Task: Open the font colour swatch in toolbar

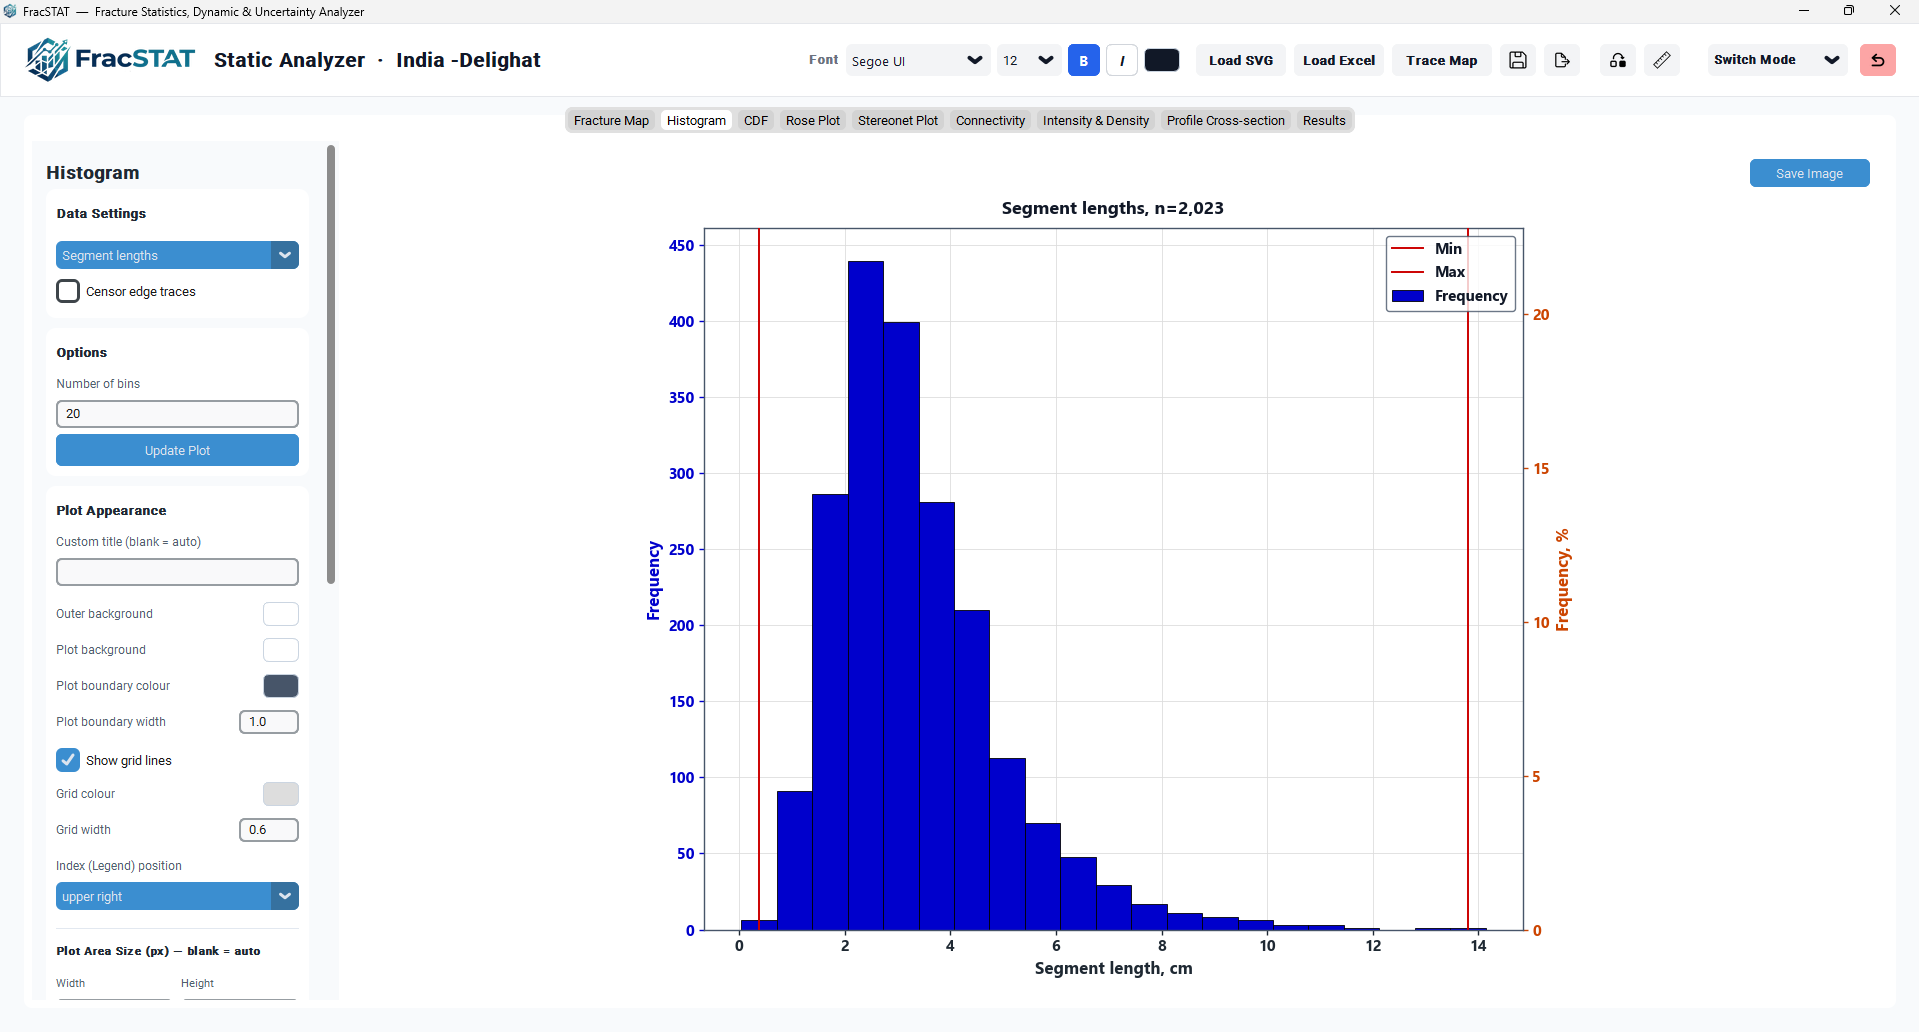Action: coord(1162,60)
